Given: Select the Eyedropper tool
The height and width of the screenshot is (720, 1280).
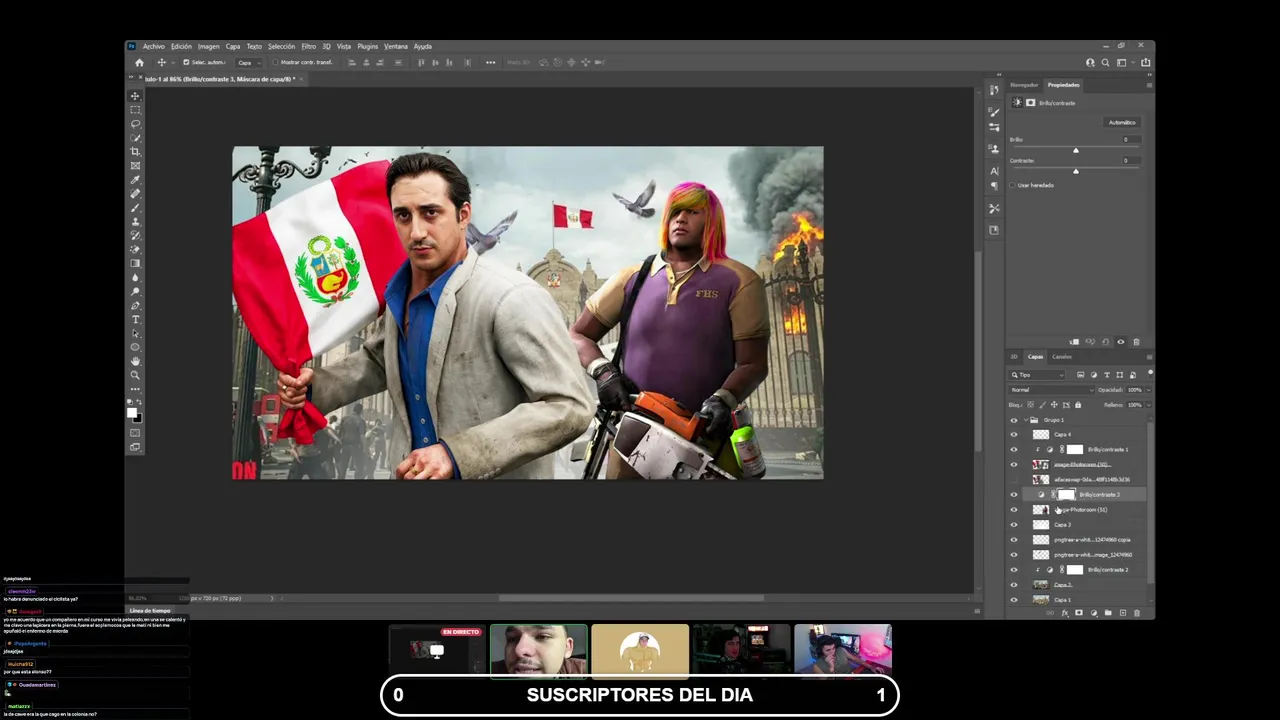Looking at the screenshot, I should [135, 180].
